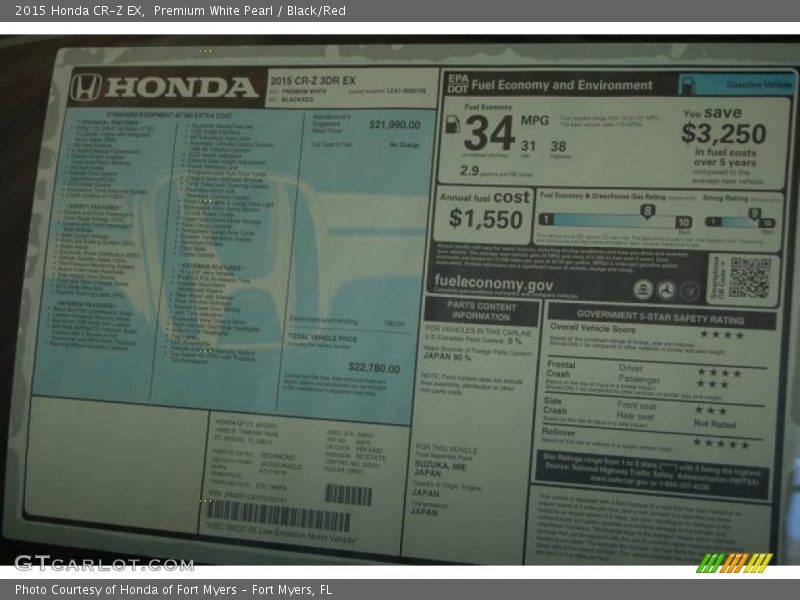Click the Rollover rating stars
800x600 pixels.
[721, 443]
